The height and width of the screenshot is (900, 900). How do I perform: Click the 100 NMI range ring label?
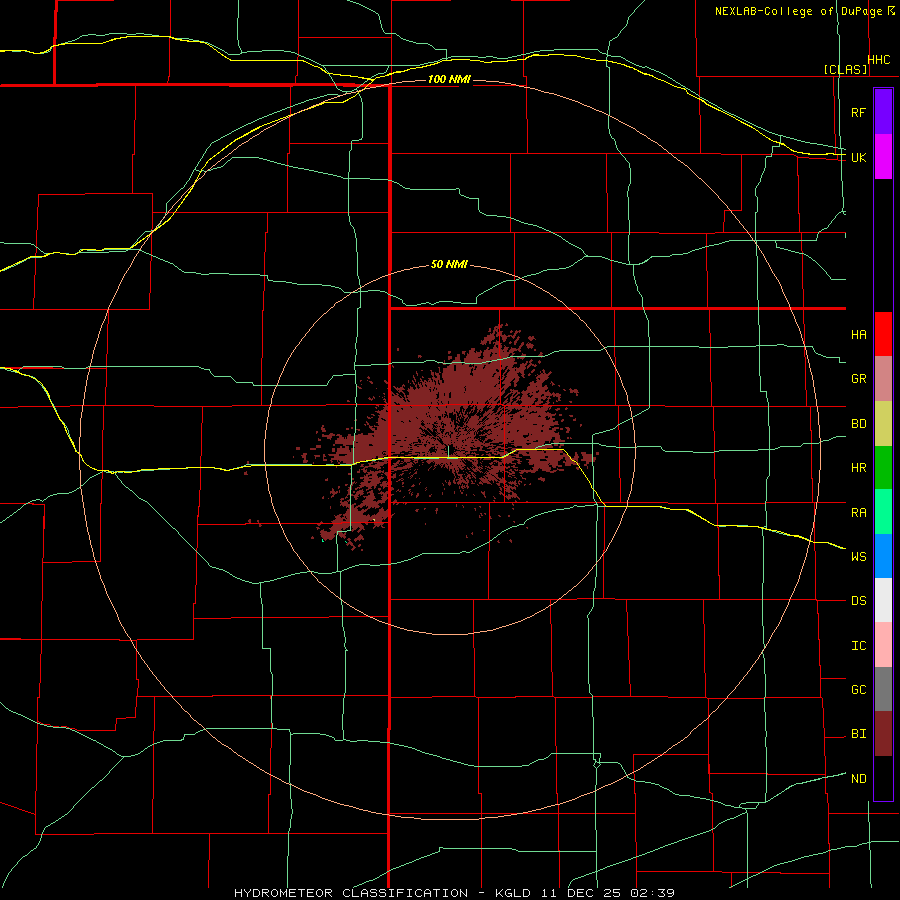pos(449,79)
